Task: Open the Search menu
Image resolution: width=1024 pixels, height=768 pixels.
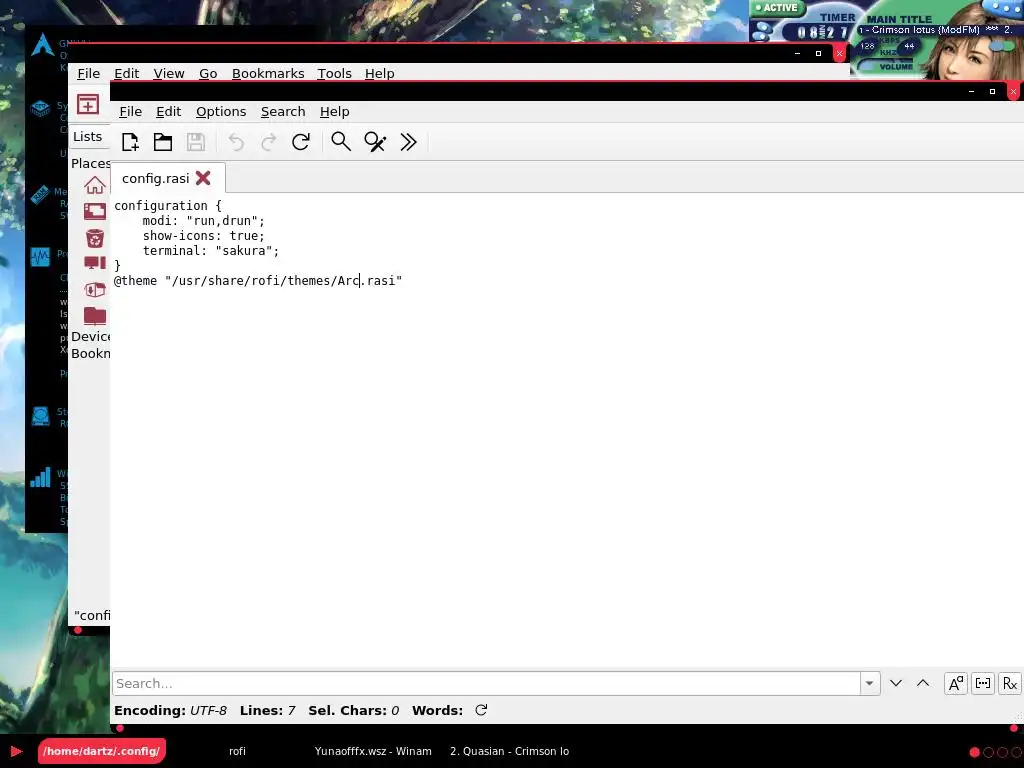Action: 283,112
